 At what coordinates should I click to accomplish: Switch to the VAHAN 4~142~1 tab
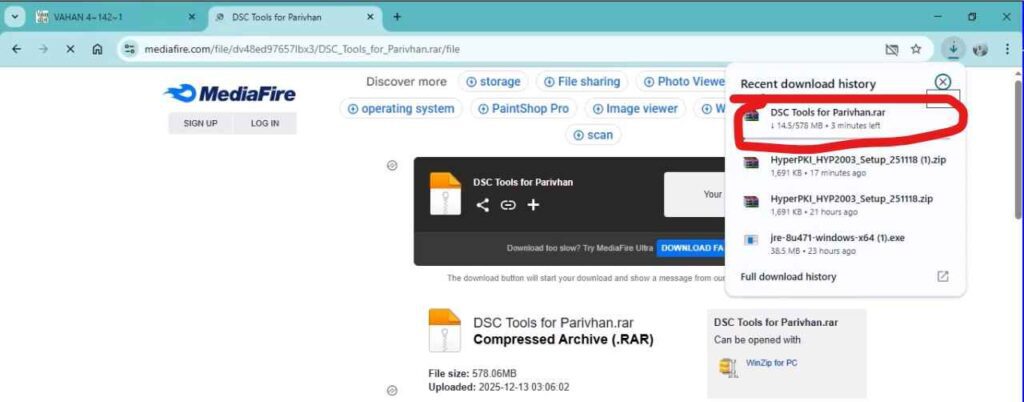[116, 17]
